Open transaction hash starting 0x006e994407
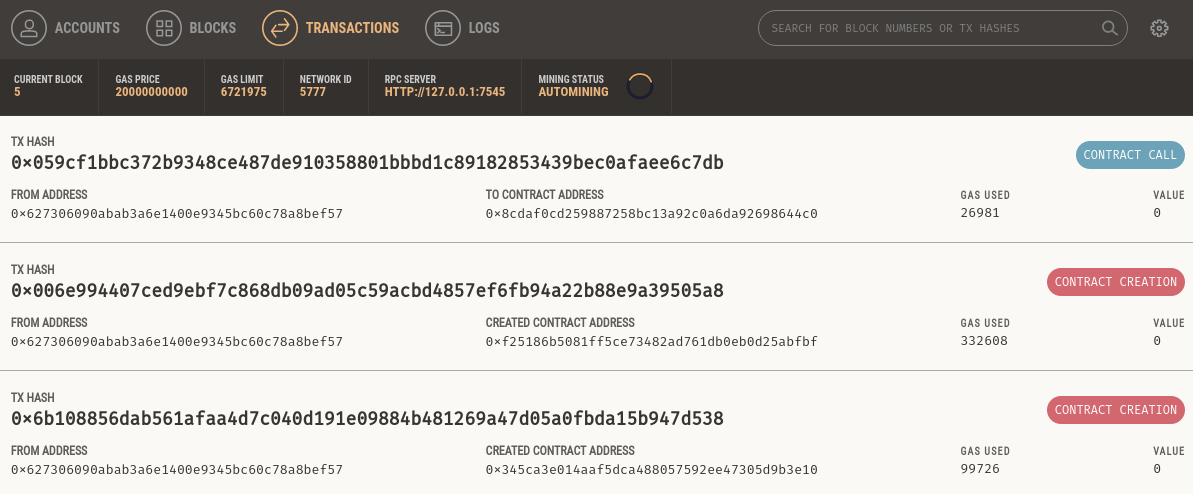Image resolution: width=1193 pixels, height=494 pixels. click(x=367, y=291)
